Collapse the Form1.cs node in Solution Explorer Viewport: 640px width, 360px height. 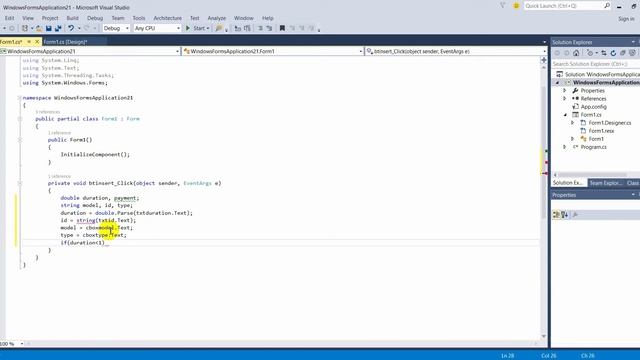click(565, 115)
